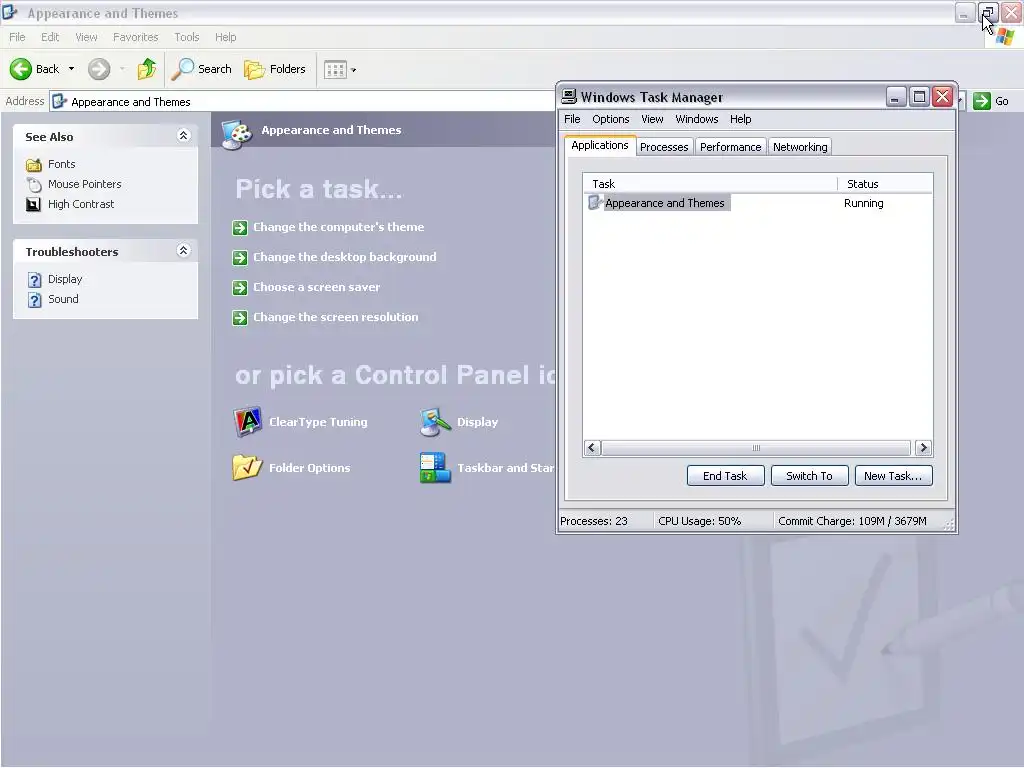Go up one level with the Up folder icon
Screen dimensions: 1024x768
pyautogui.click(x=146, y=69)
